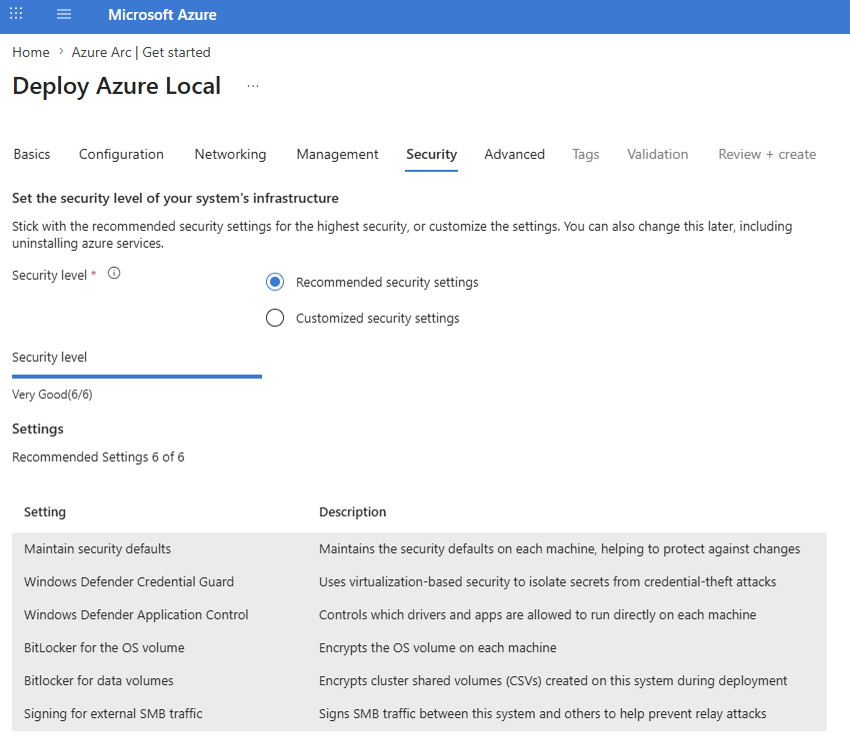The image size is (850, 756).
Task: Select Recommended security settings radio
Action: point(275,282)
